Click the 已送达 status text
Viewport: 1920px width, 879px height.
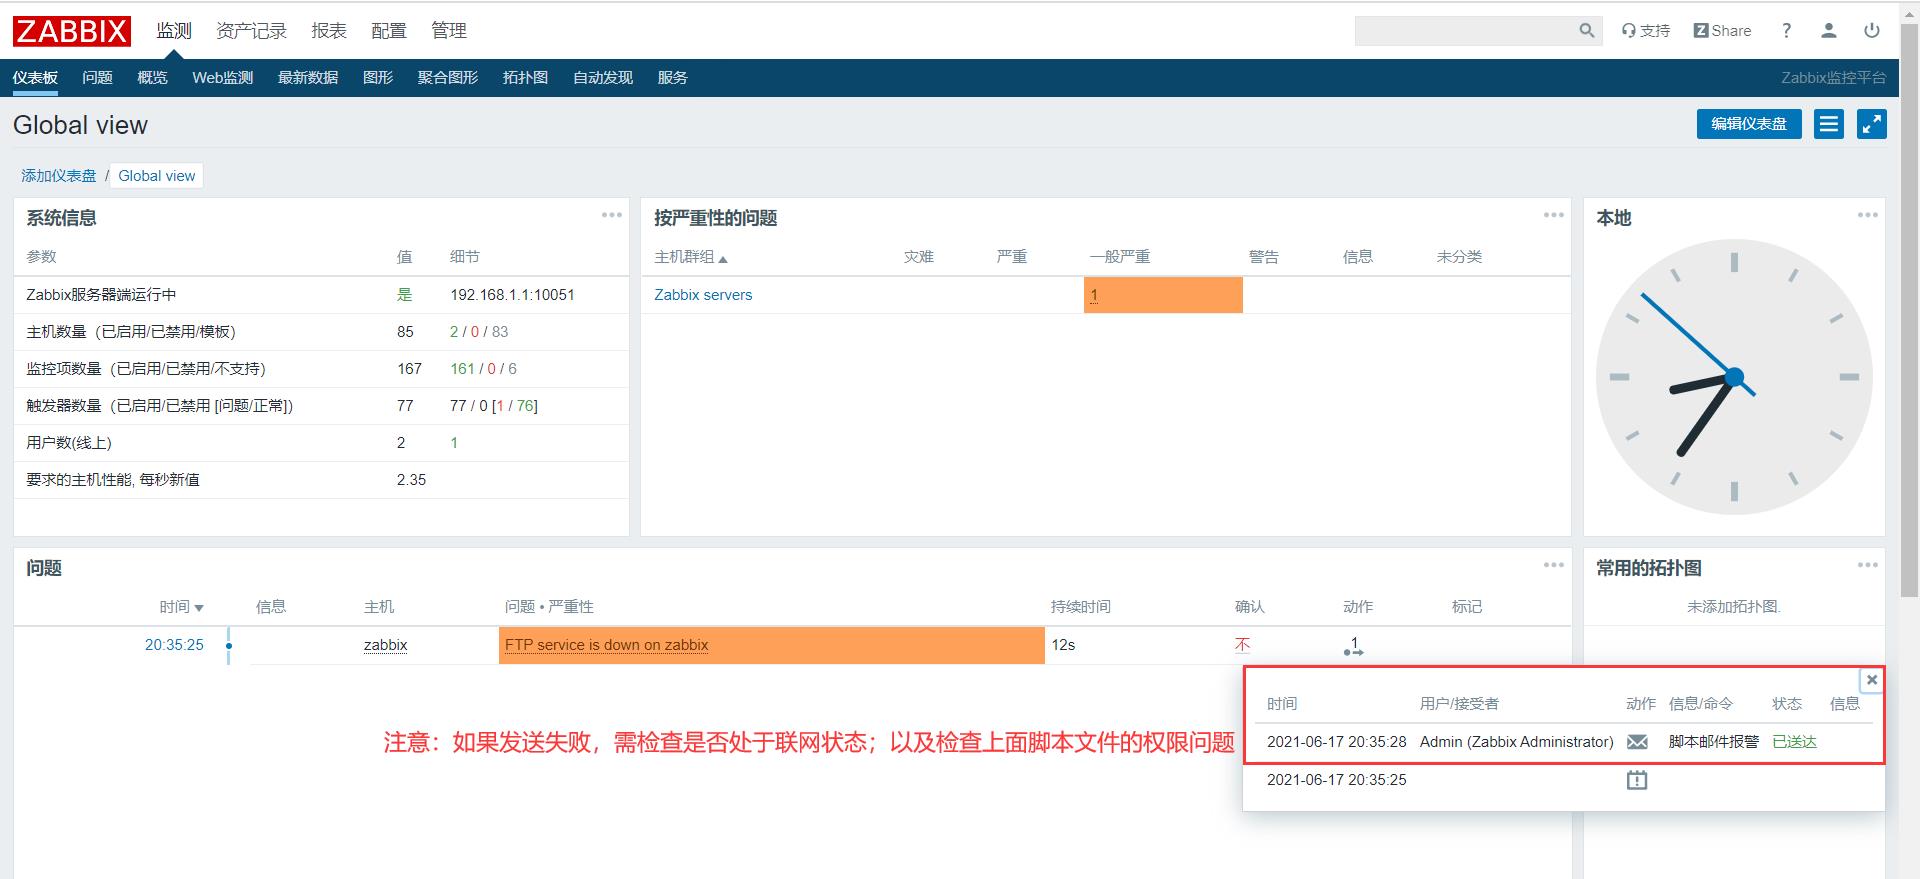pos(1794,742)
